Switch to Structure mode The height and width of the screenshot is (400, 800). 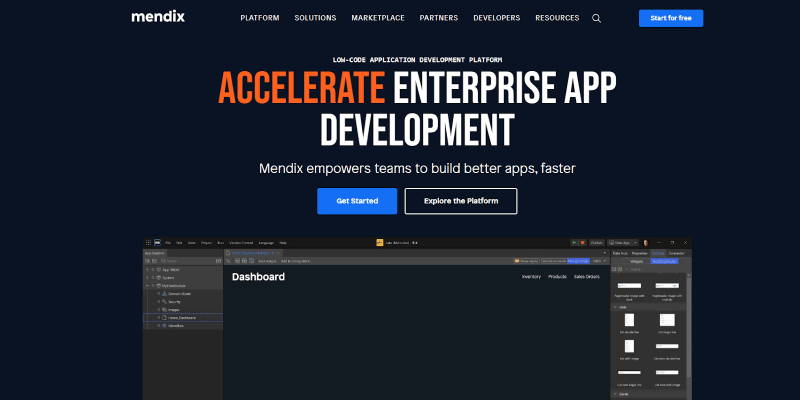point(554,261)
